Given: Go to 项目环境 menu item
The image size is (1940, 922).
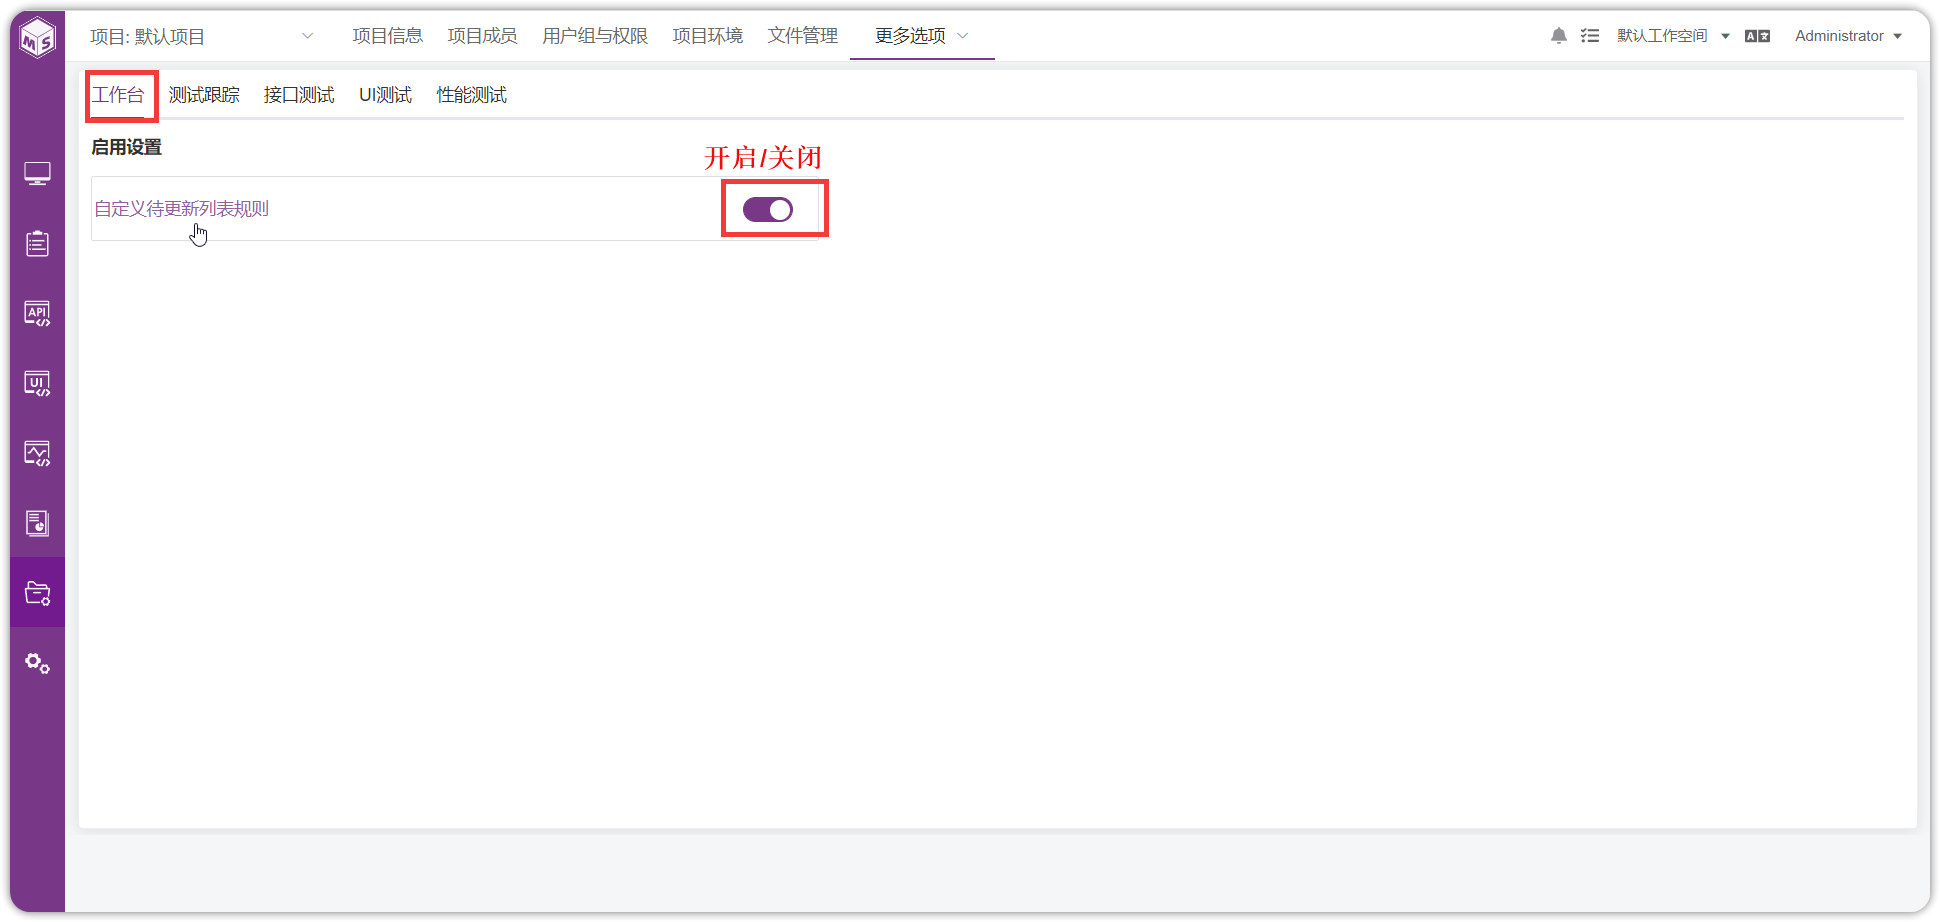Looking at the screenshot, I should (x=708, y=36).
